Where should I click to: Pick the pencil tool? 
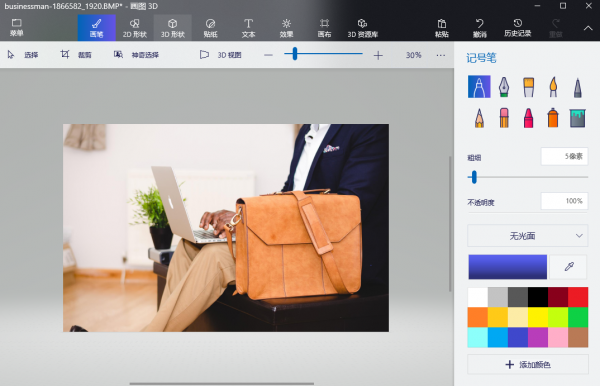pyautogui.click(x=479, y=118)
